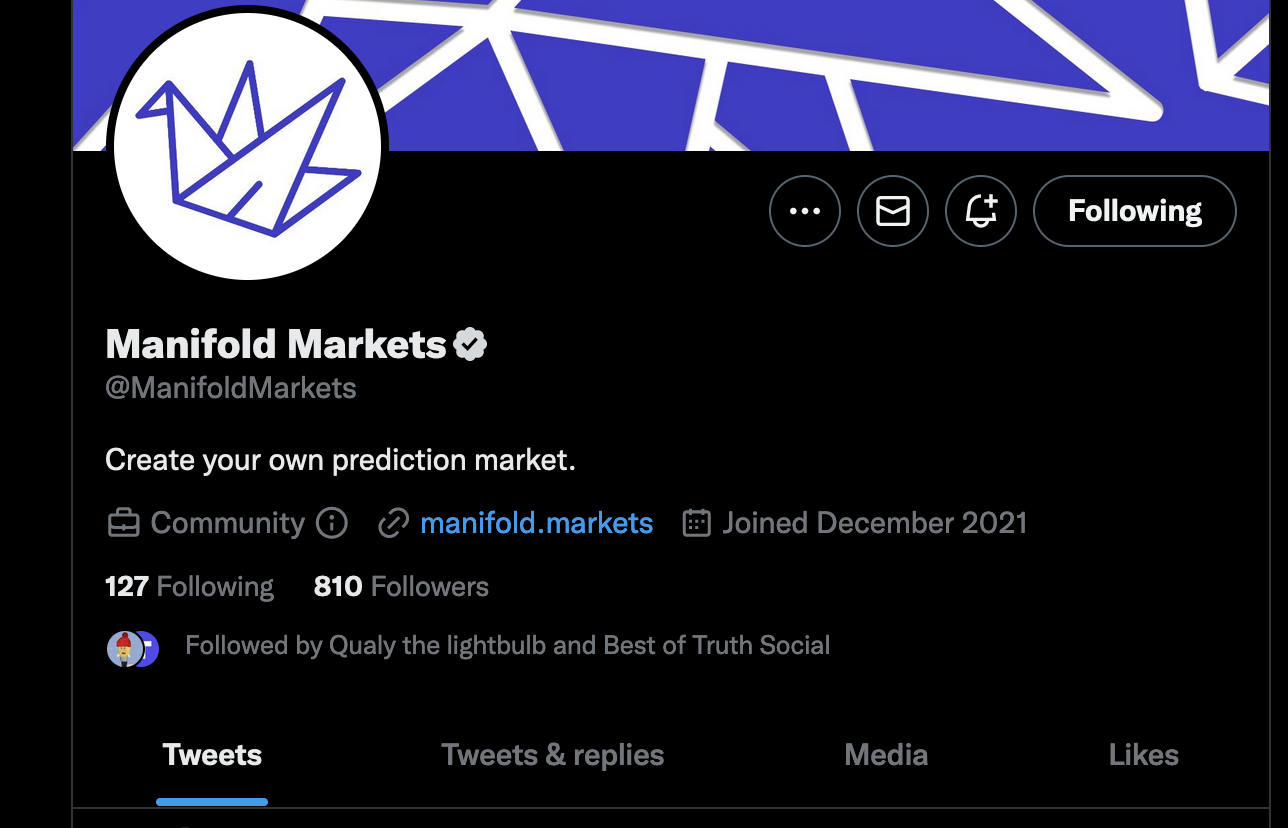Open the Likes tab
The image size is (1288, 828).
pyautogui.click(x=1144, y=755)
